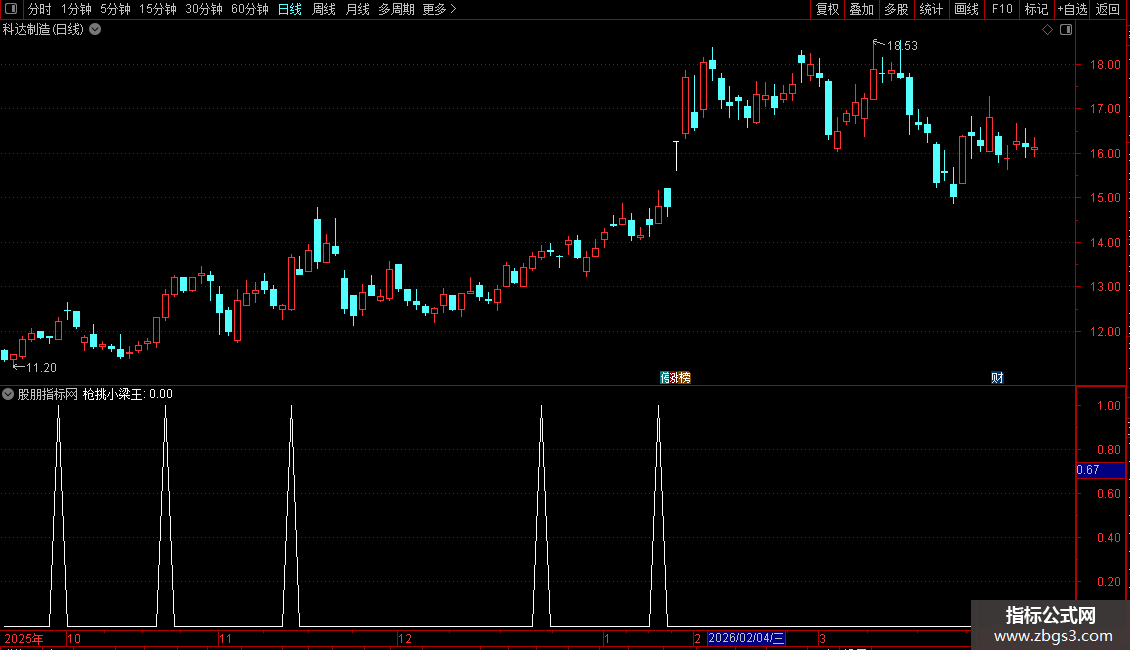The image size is (1130, 650).
Task: Click the 枪挑小梁王: 0.00 indicator text
Action: coord(128,394)
